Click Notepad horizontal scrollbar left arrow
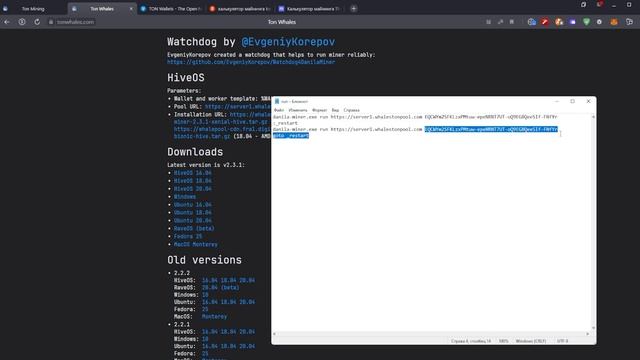This screenshot has height=360, width=640. (274, 334)
